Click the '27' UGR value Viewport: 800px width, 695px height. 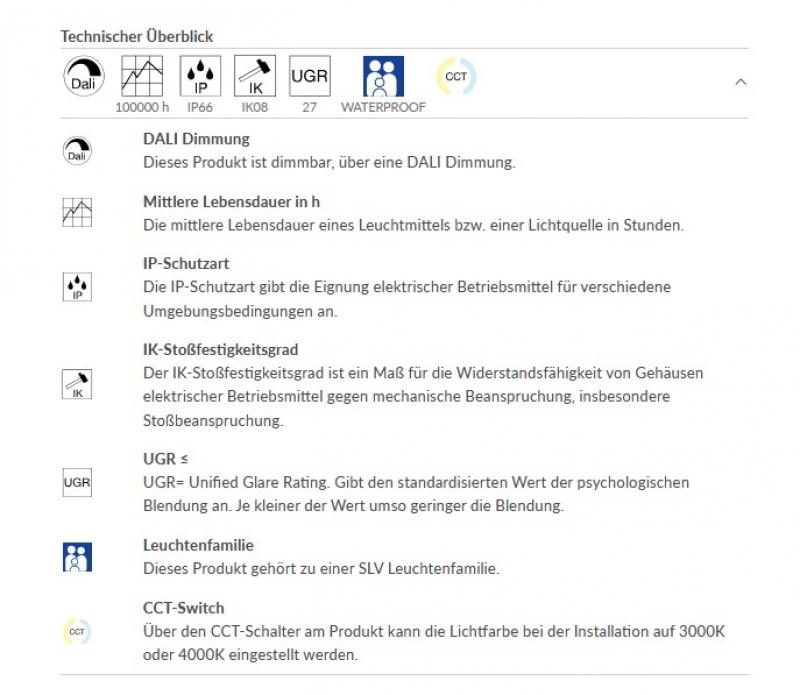tap(309, 107)
